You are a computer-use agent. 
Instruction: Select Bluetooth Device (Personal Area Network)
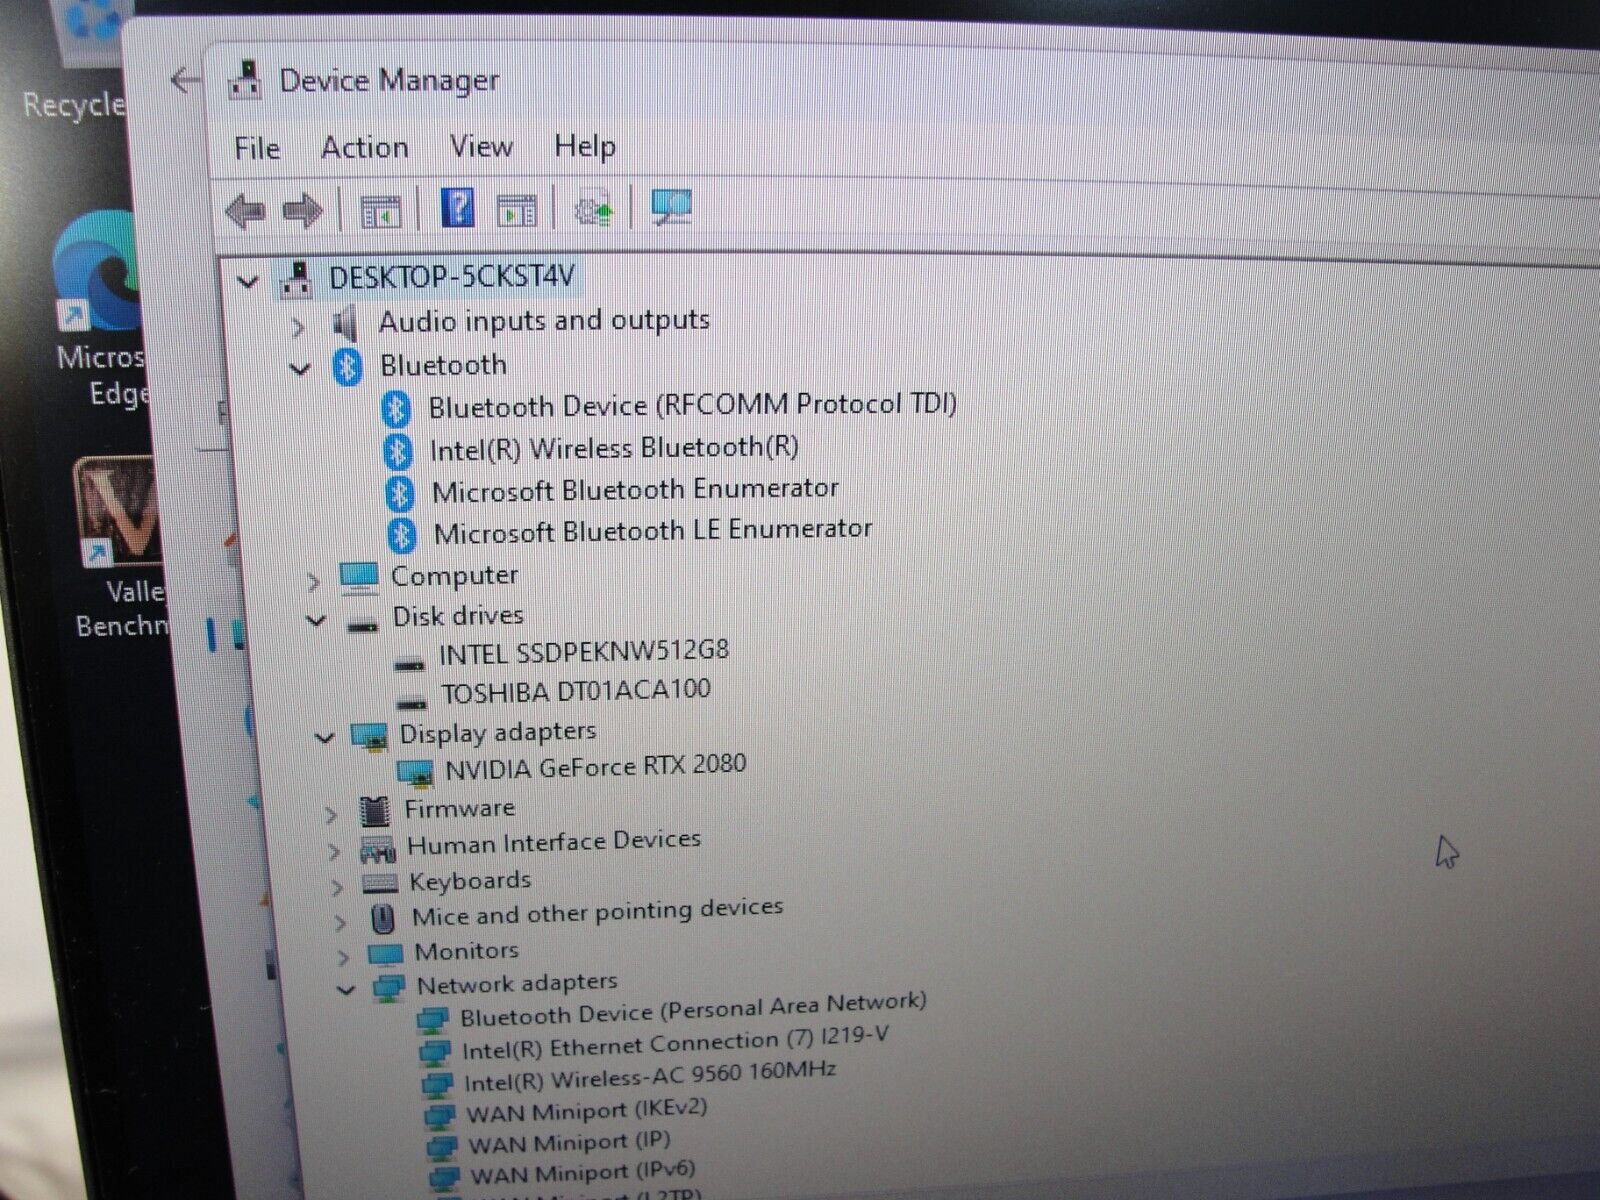click(x=693, y=1009)
